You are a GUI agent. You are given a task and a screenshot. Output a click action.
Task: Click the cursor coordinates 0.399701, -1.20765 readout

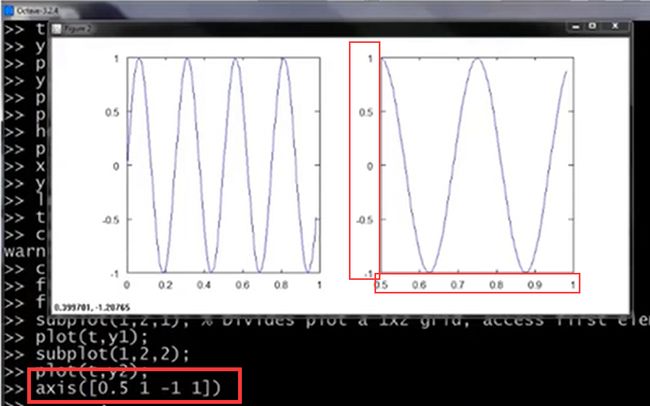(92, 308)
